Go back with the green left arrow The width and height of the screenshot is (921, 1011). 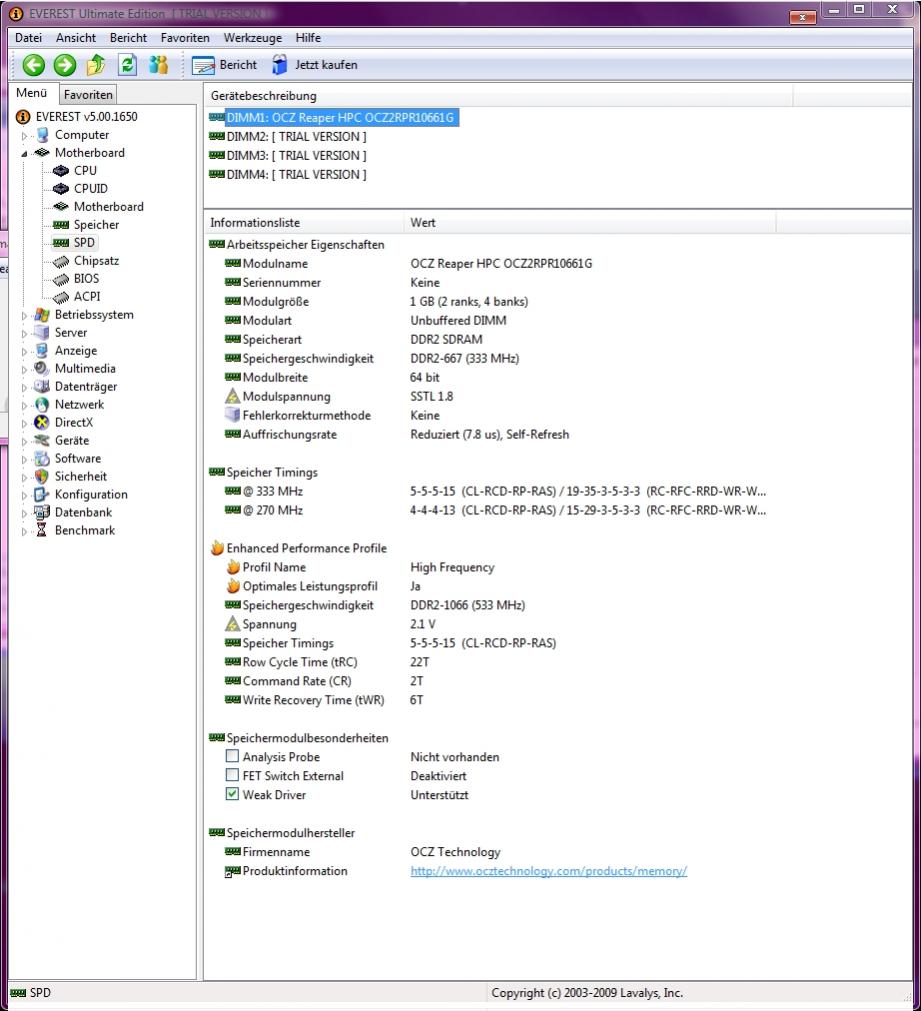(x=34, y=65)
